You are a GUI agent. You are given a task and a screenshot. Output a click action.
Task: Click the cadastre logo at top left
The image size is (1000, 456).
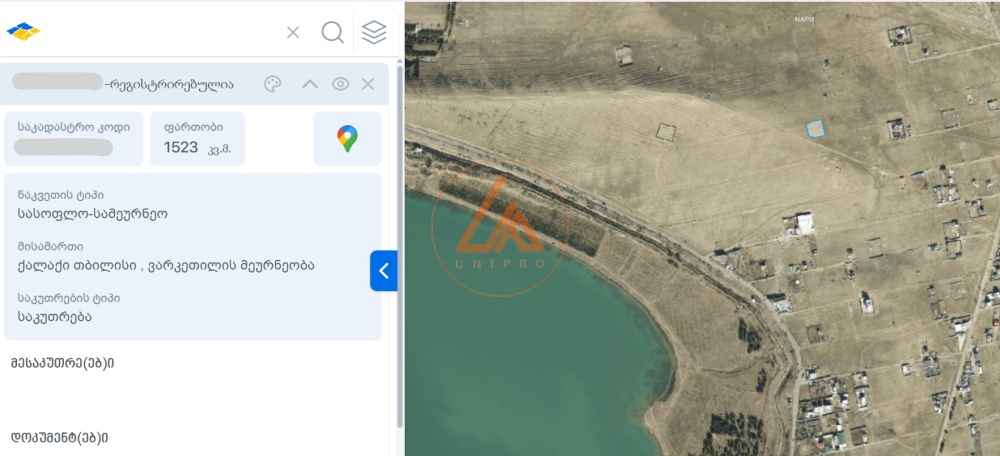click(x=24, y=32)
